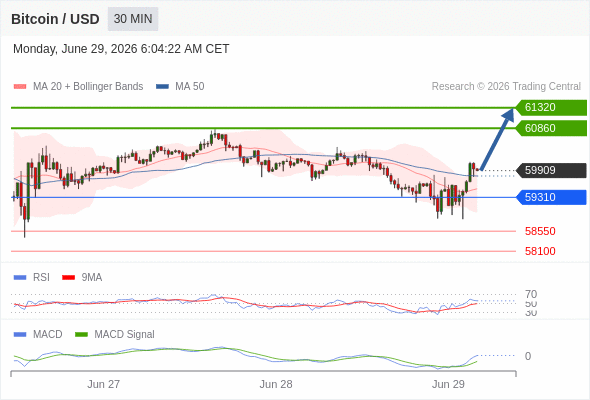Click the 9MA red legend swatch
Screen dimensions: 590x400
click(x=68, y=278)
